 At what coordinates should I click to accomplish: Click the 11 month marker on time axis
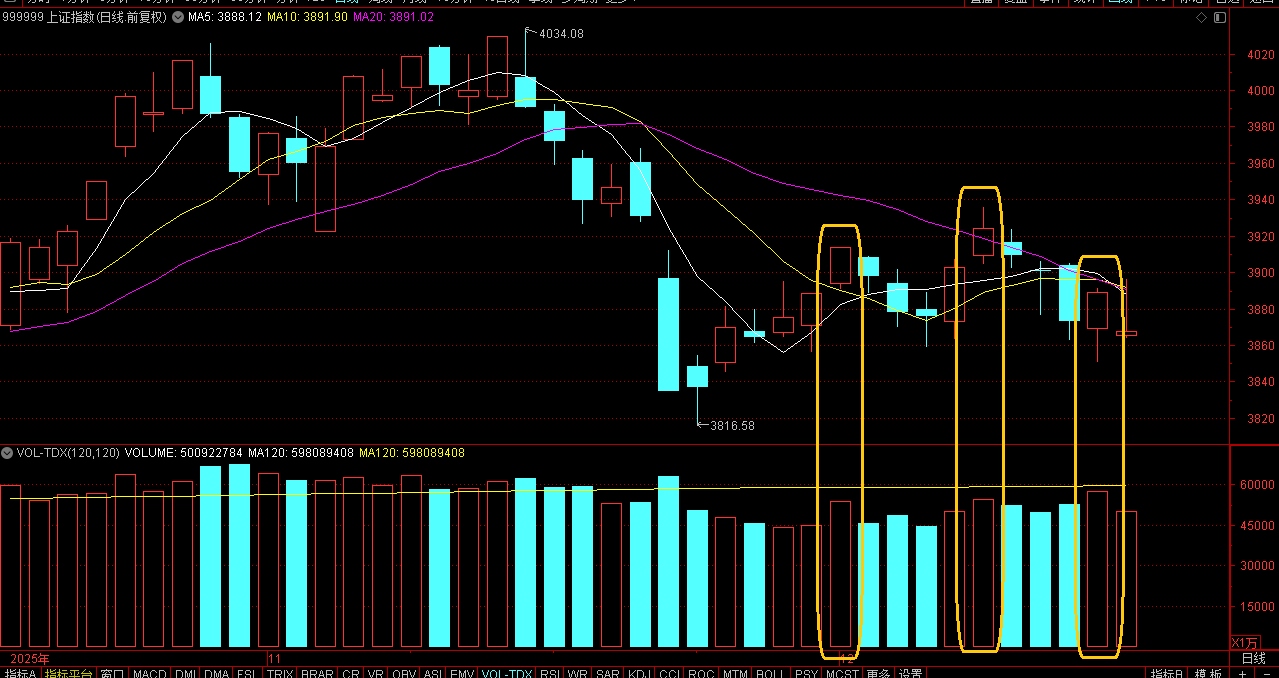[275, 659]
